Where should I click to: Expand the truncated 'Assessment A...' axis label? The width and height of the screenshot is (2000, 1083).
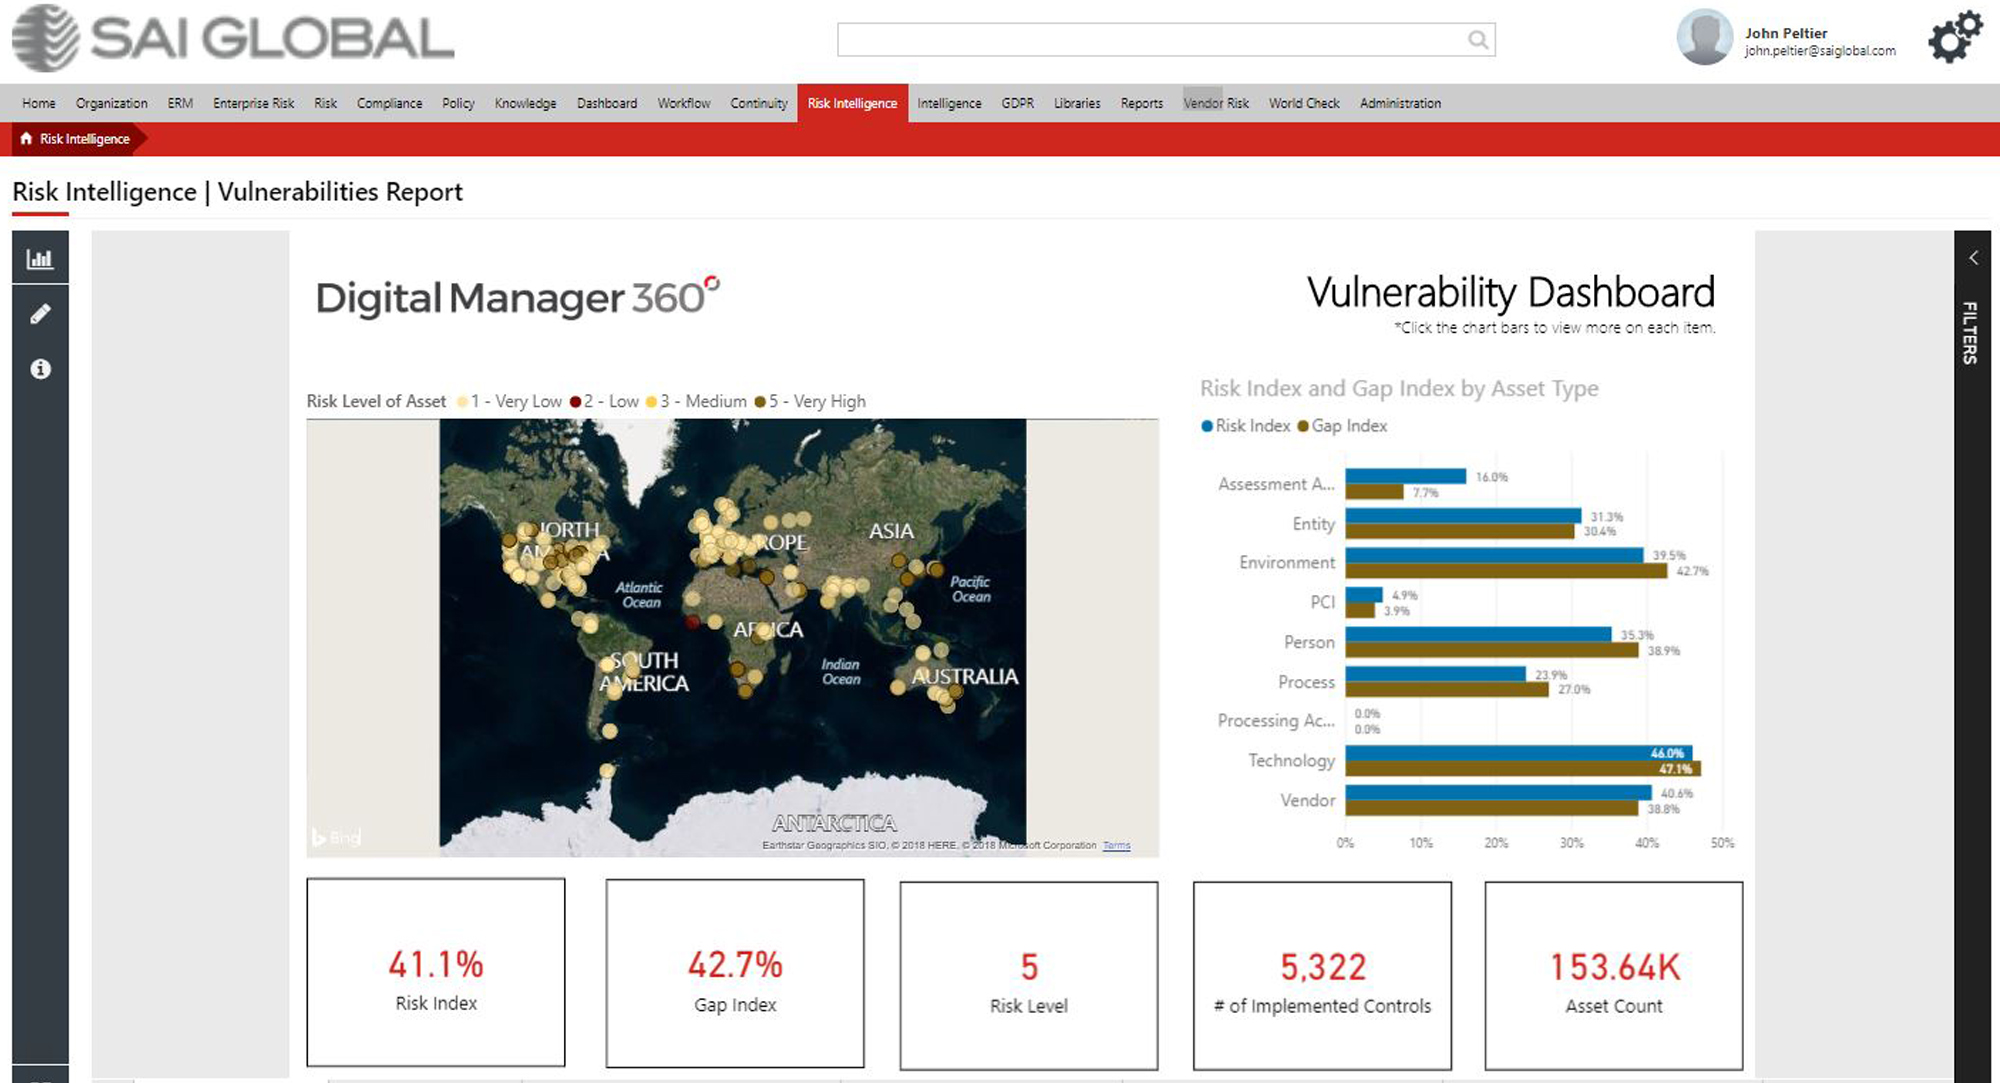tap(1276, 483)
